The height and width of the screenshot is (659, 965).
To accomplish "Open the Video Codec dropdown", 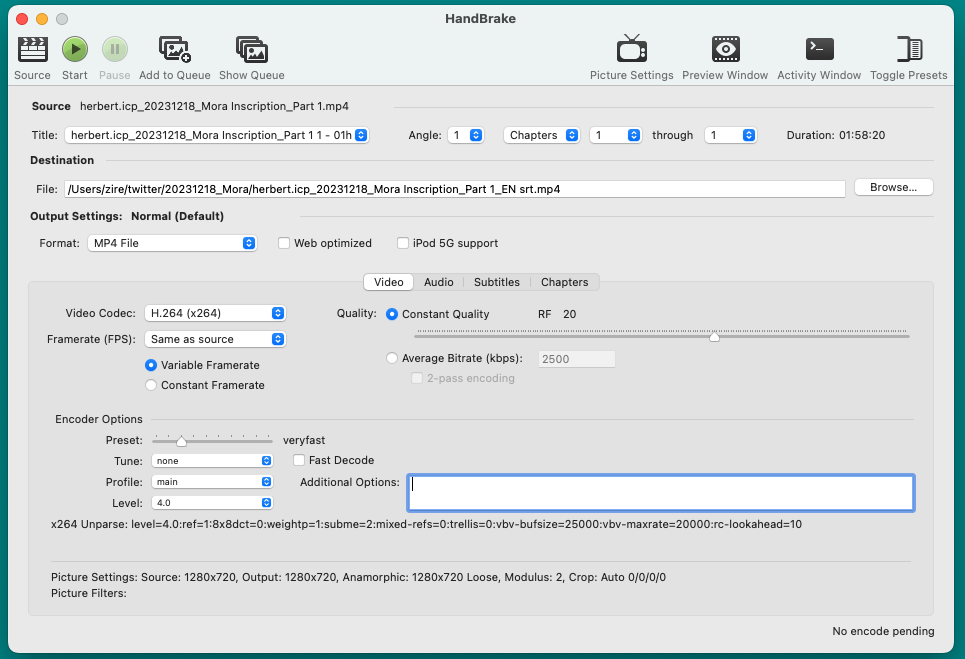I will [x=215, y=313].
